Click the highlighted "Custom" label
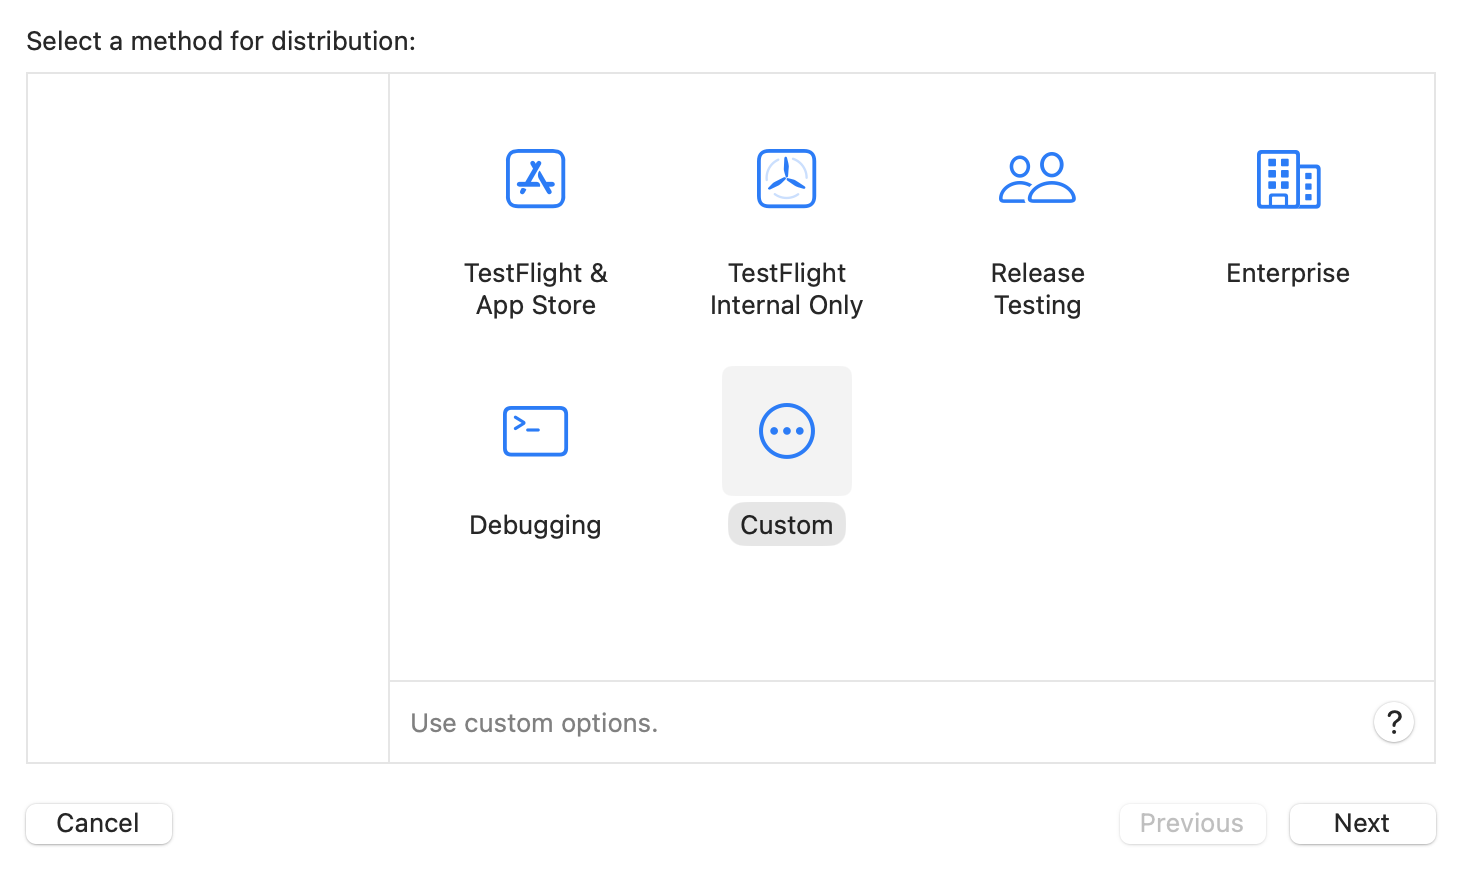 click(786, 525)
